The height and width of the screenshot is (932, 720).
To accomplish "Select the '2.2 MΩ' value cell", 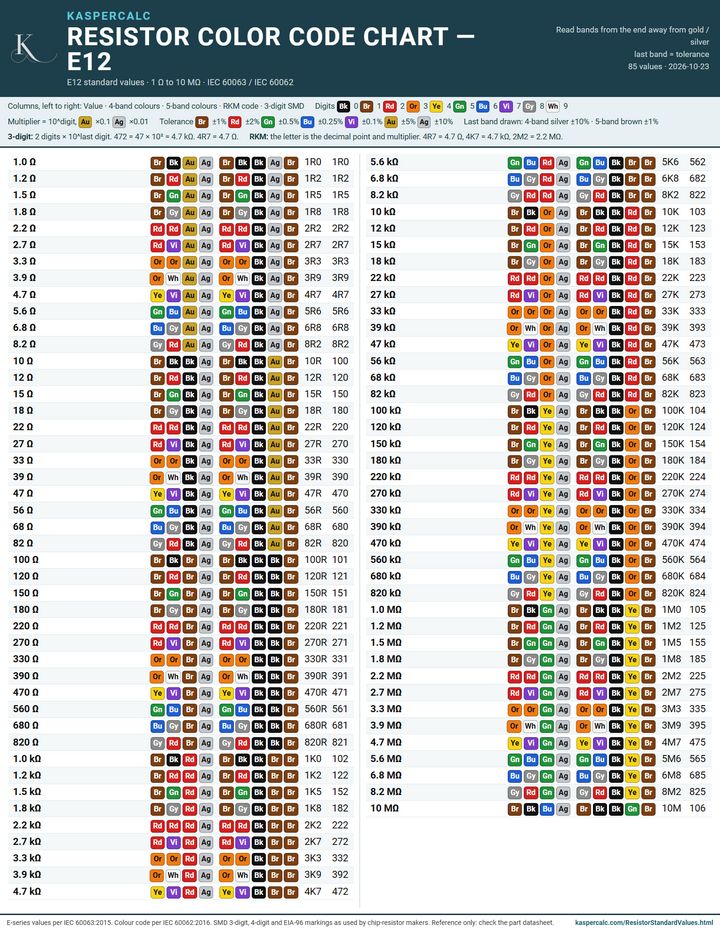I will click(x=386, y=676).
